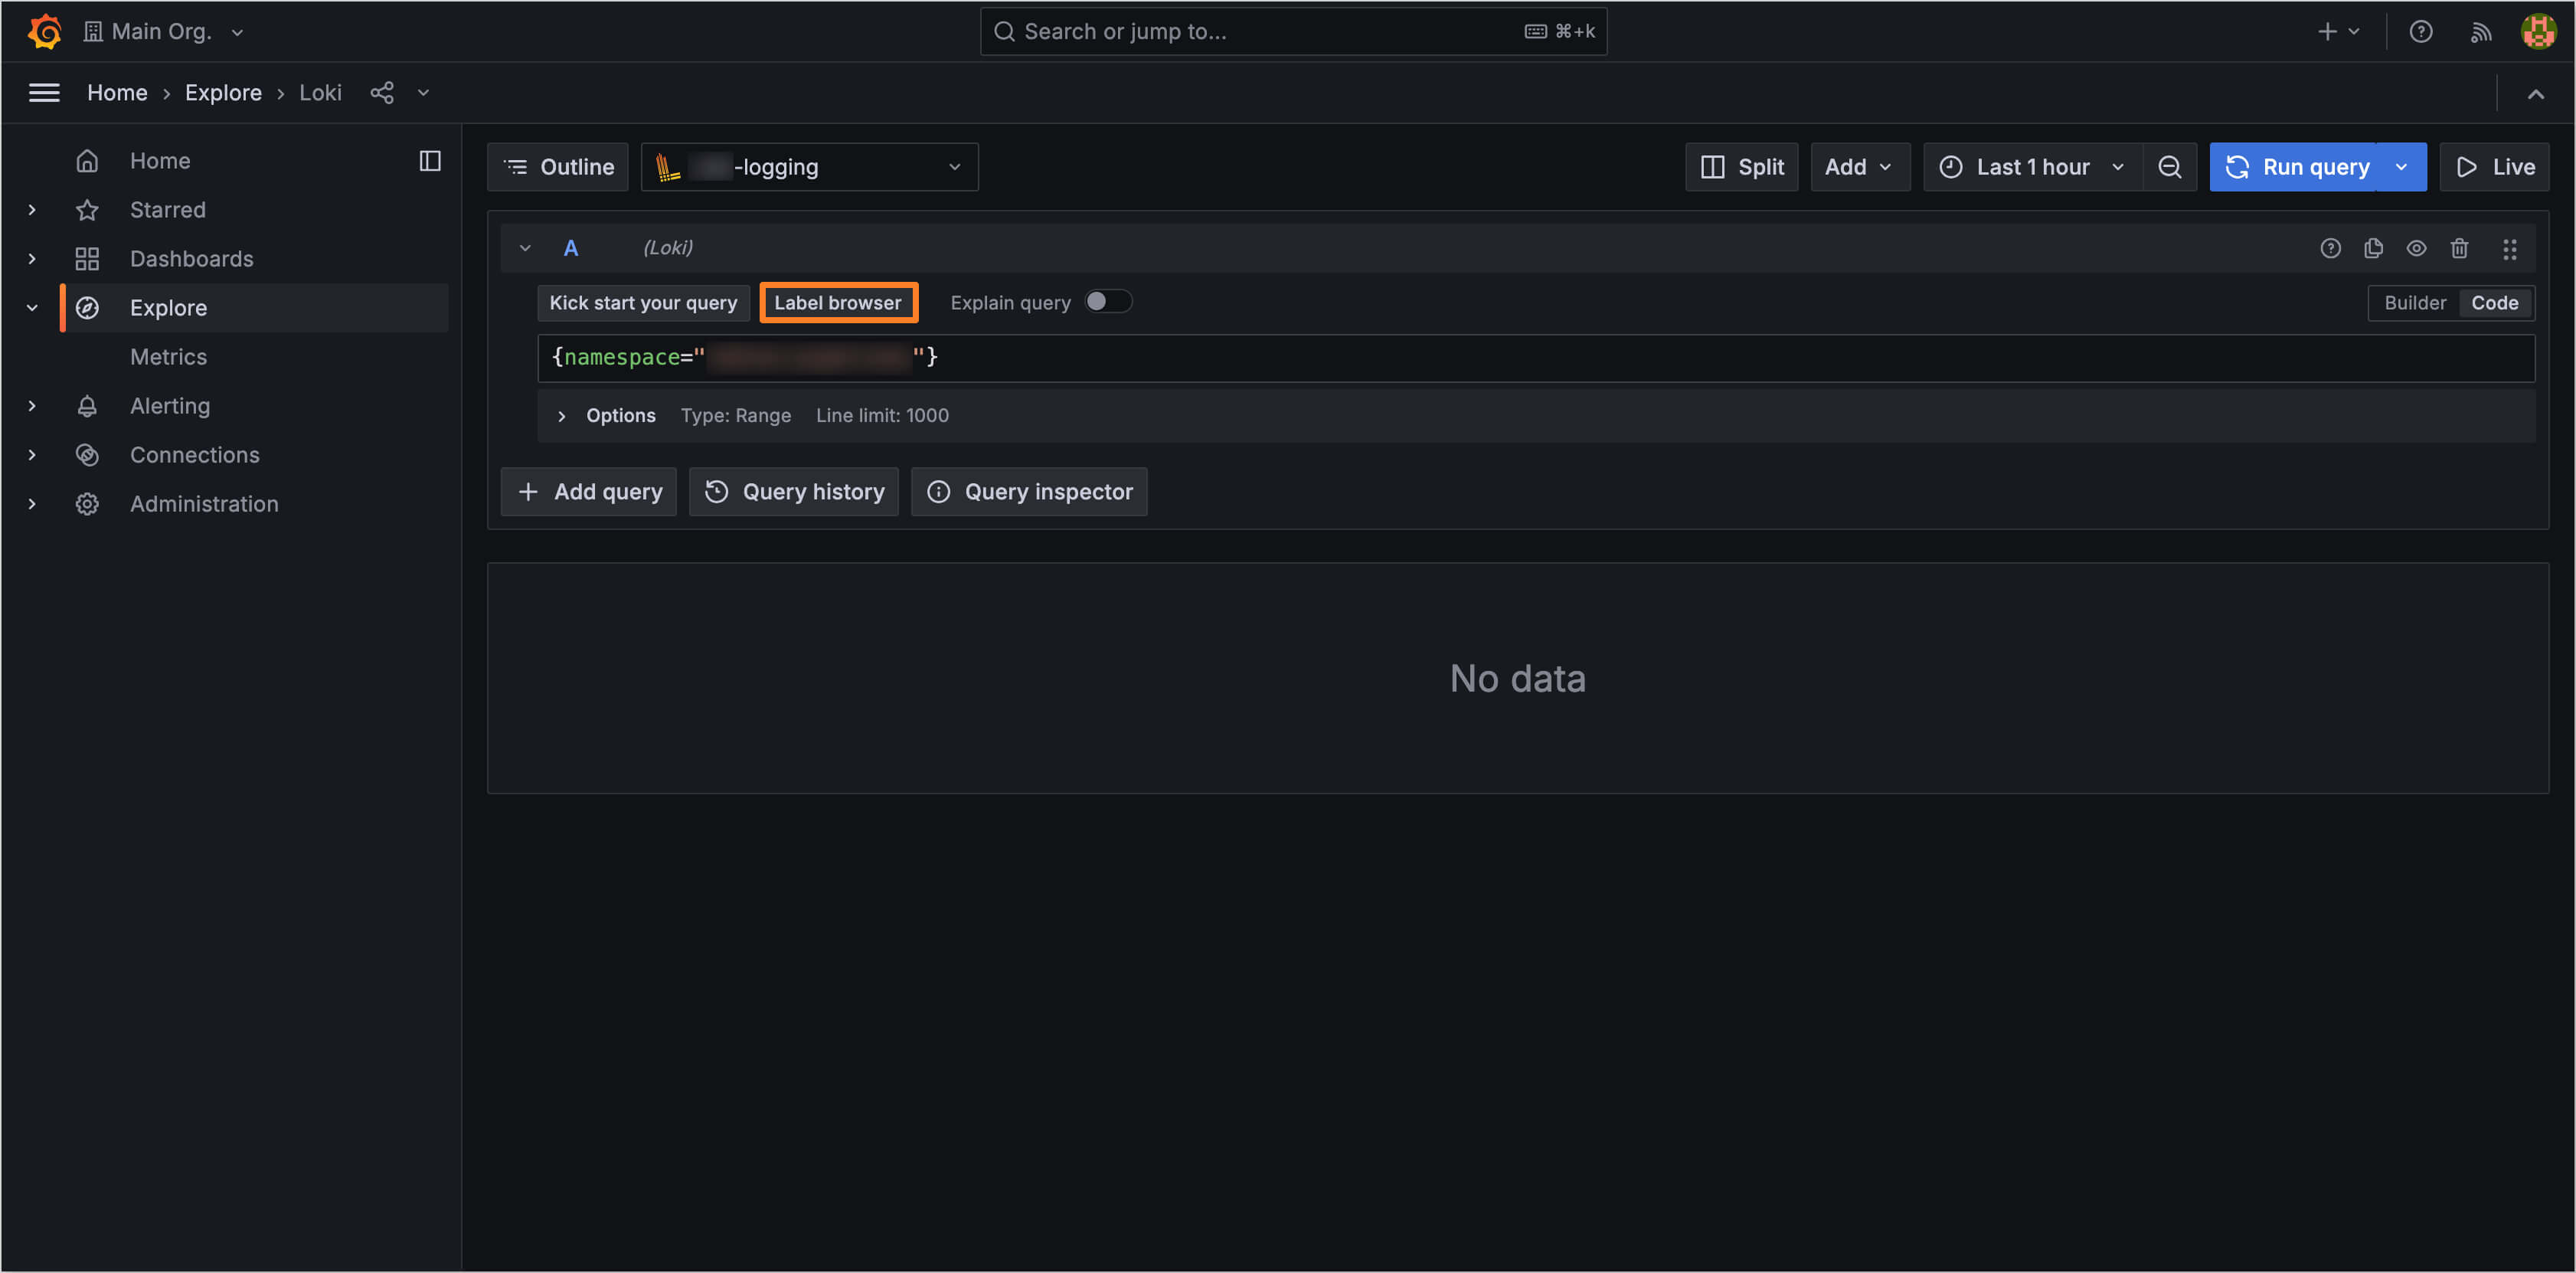The height and width of the screenshot is (1273, 2576).
Task: Expand the Dashboards section chevron
Action: click(x=32, y=259)
